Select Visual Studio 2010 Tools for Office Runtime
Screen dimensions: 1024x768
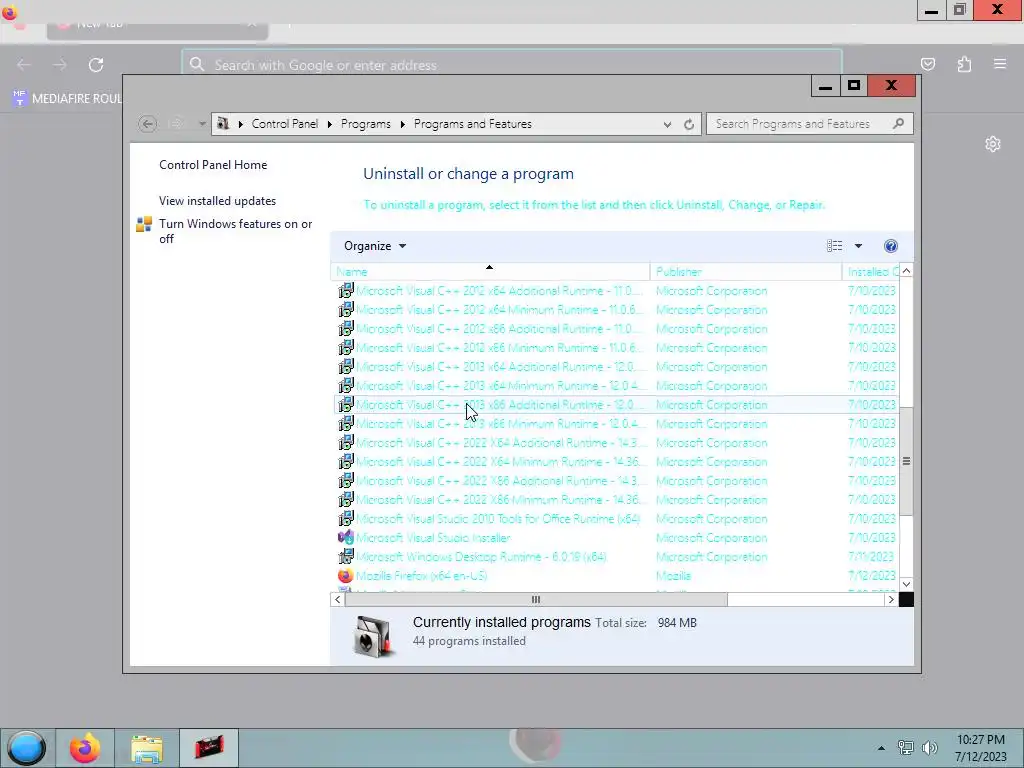pyautogui.click(x=616, y=519)
